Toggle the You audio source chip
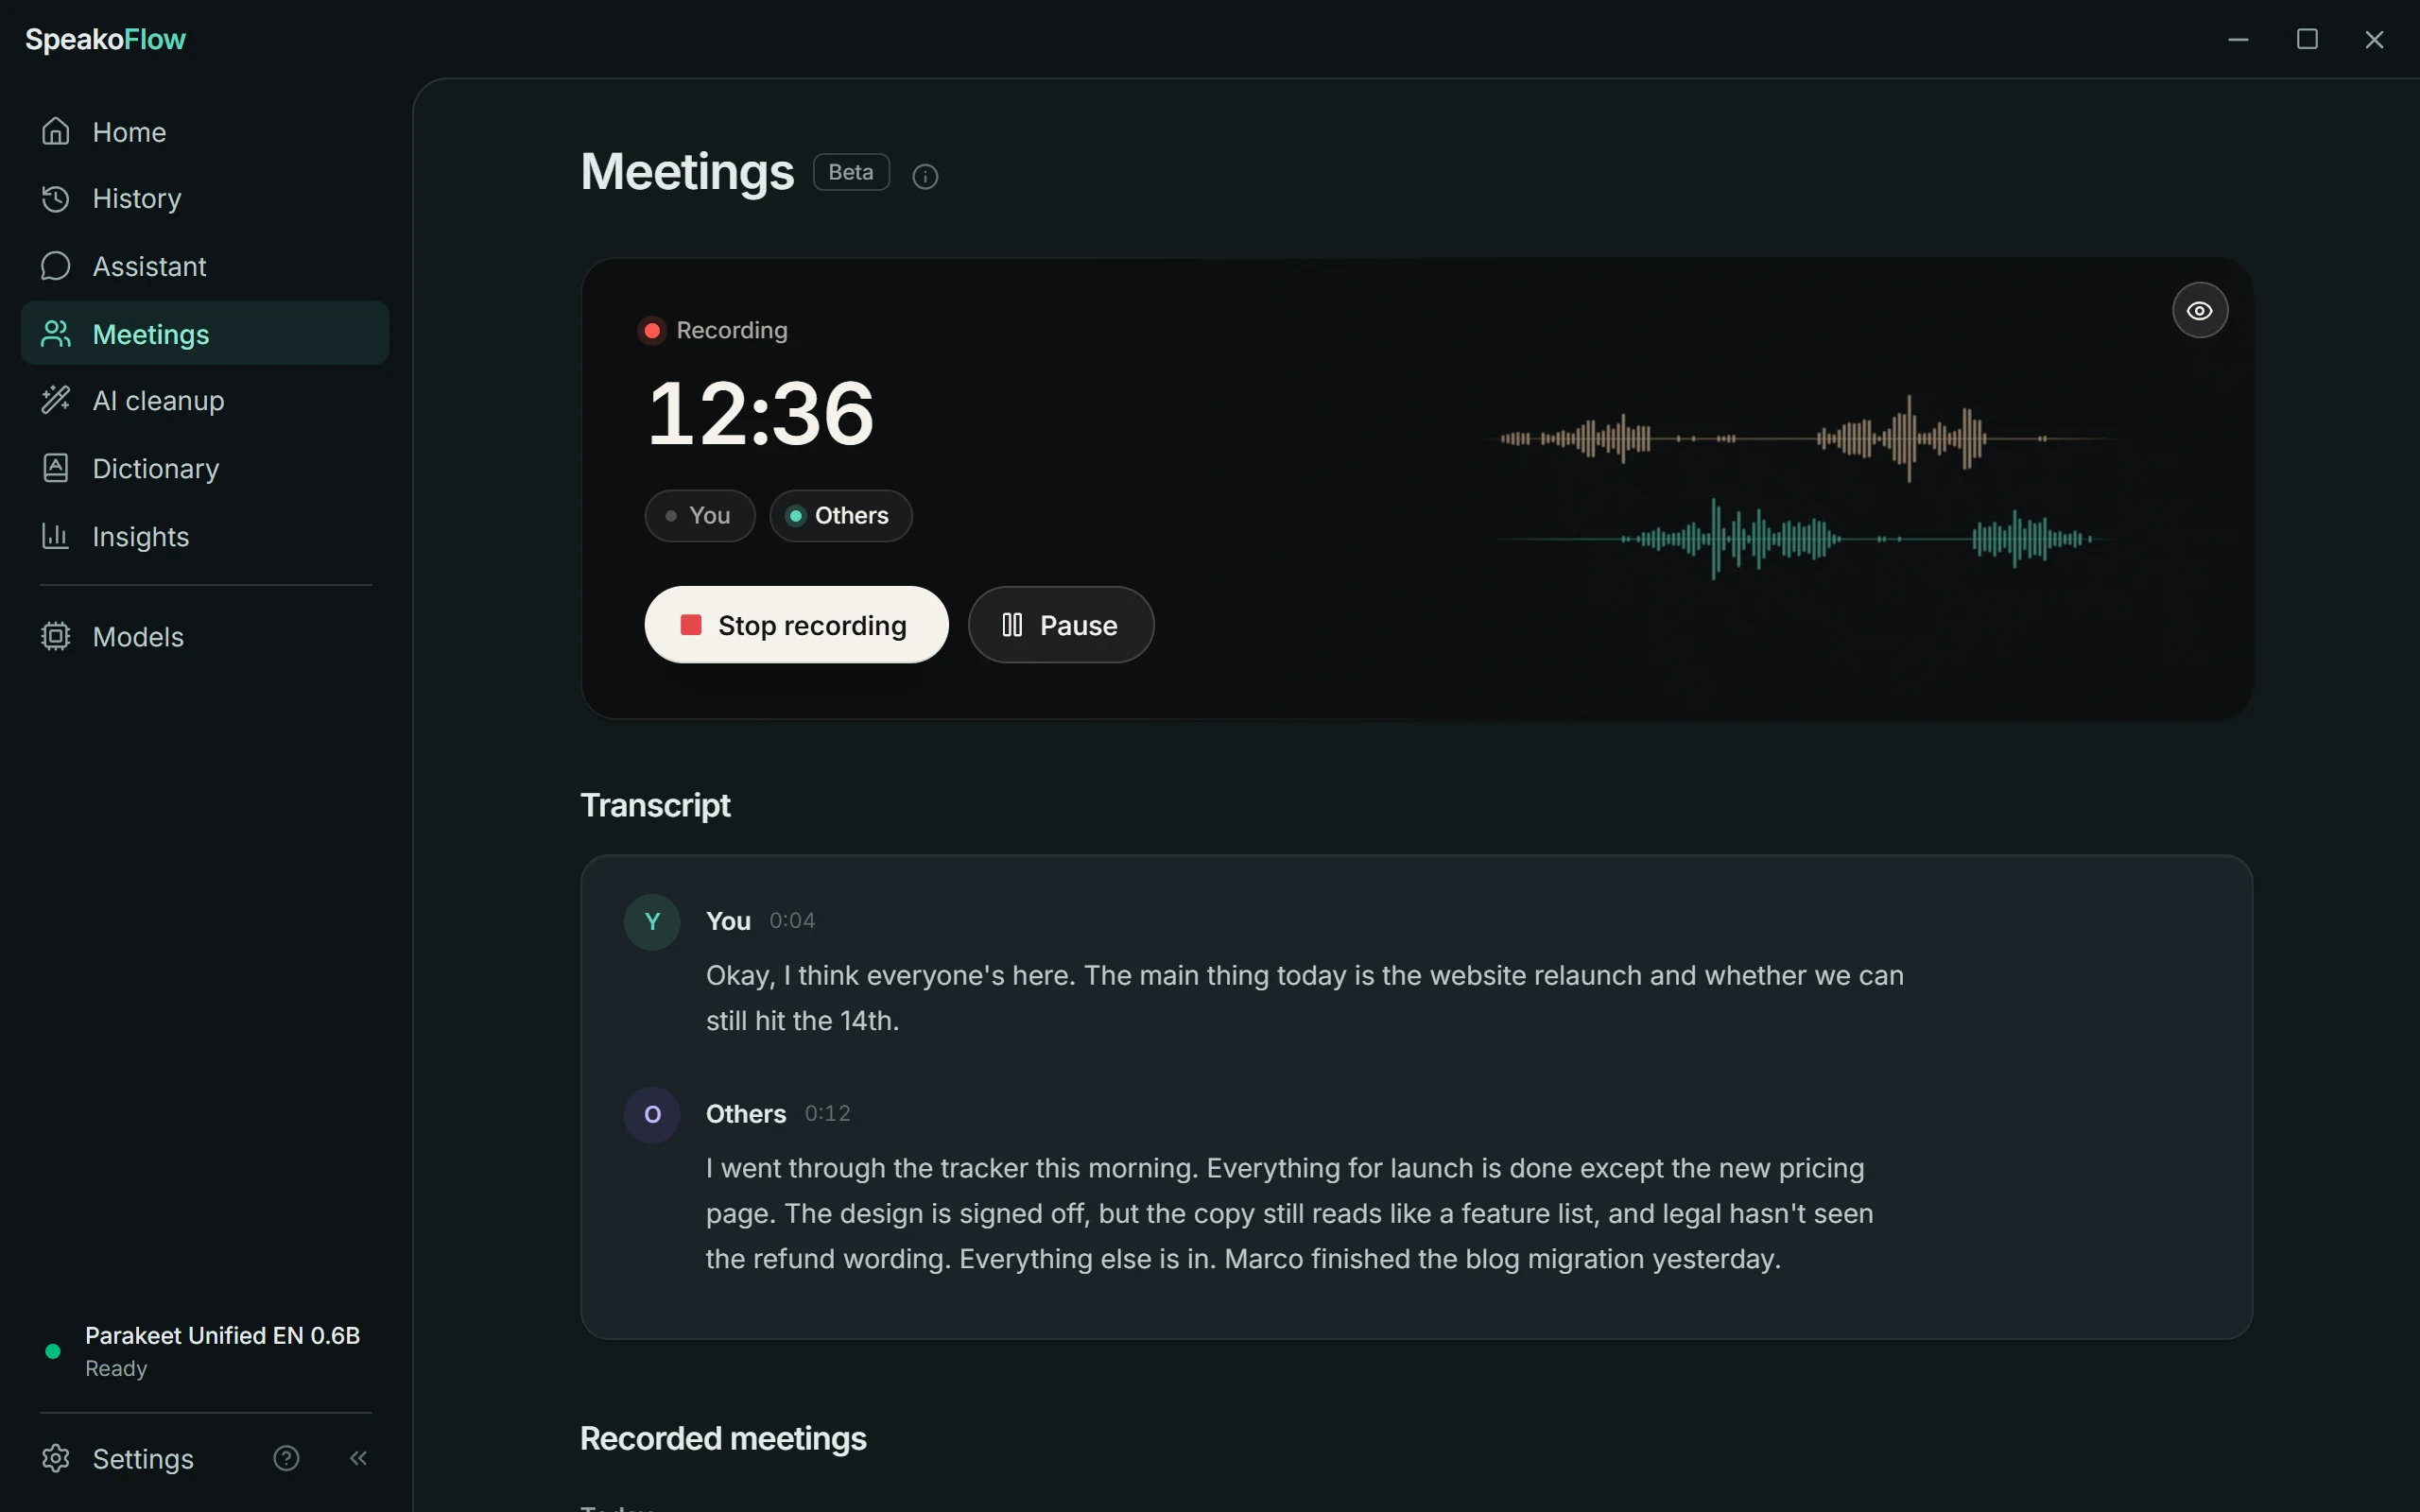2420x1512 pixels. (x=700, y=515)
